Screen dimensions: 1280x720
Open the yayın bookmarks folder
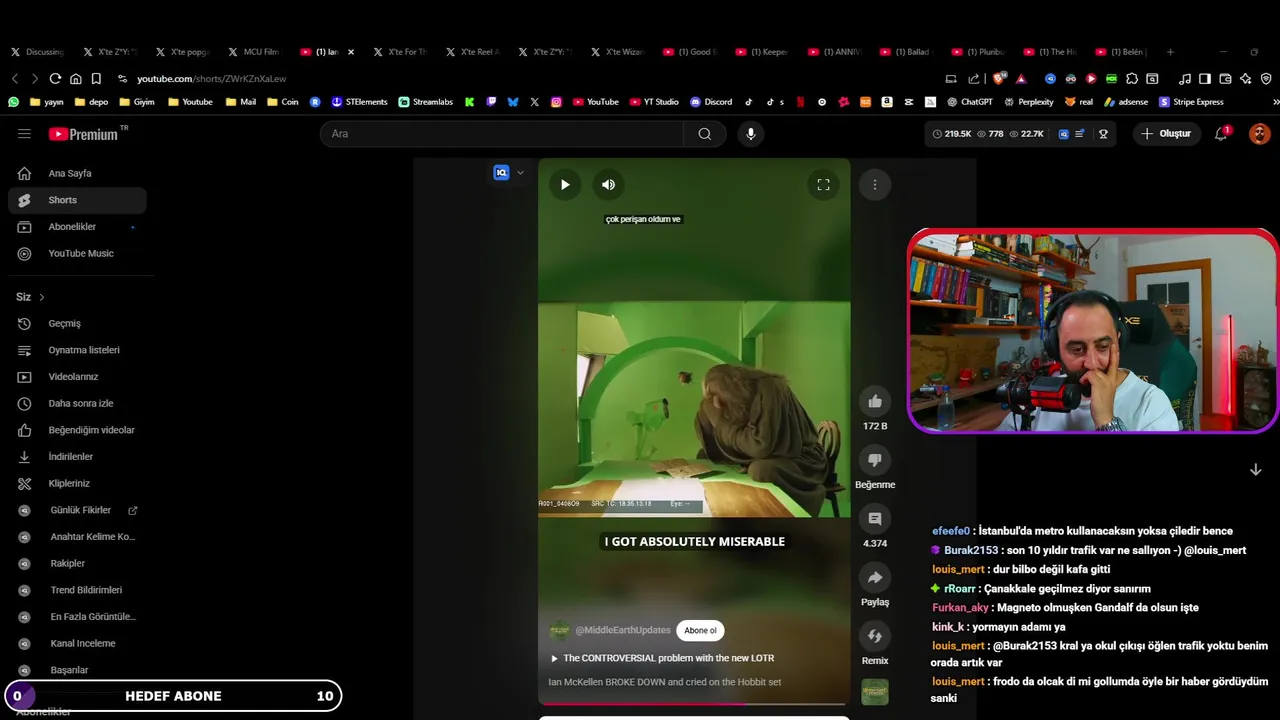tap(47, 102)
